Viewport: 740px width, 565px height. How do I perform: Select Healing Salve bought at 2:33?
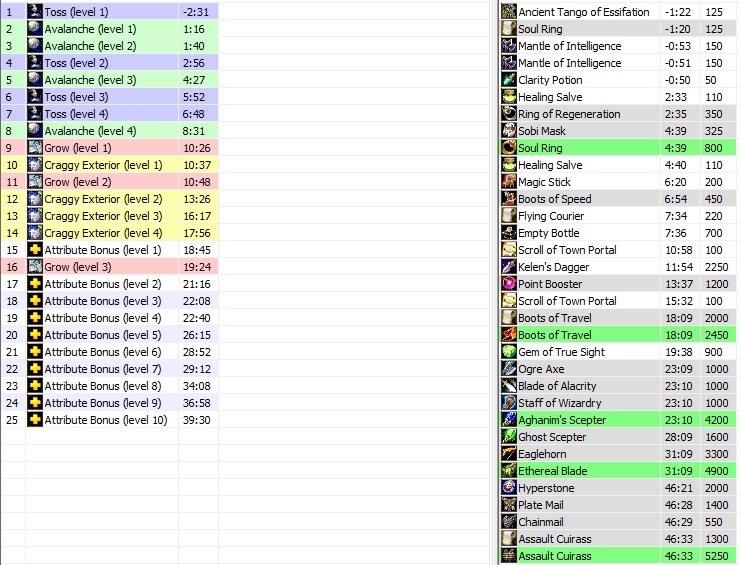pyautogui.click(x=550, y=97)
